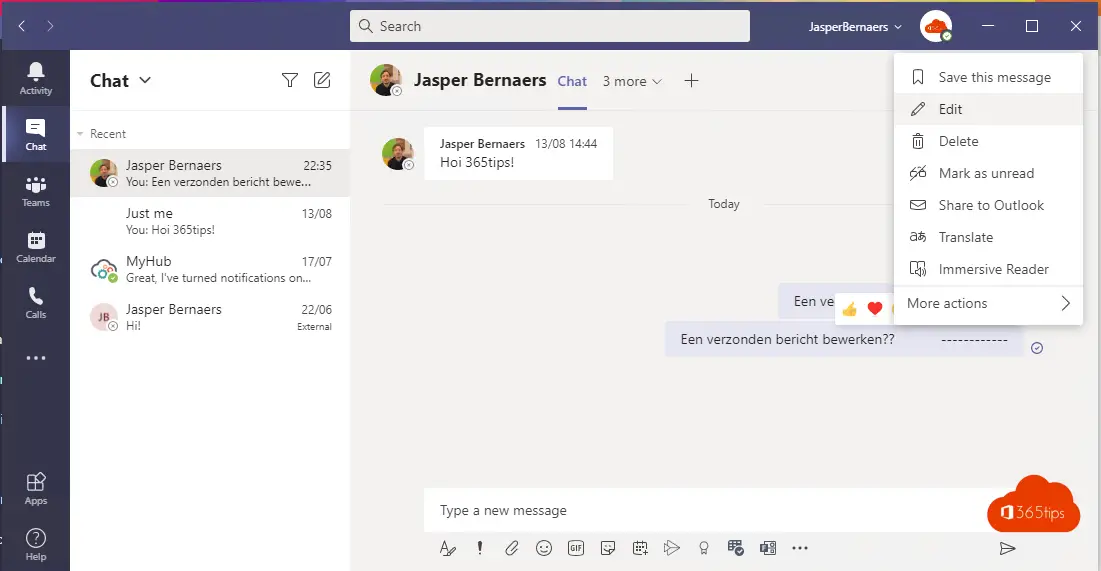
Task: Click the Hoi 365tips! message
Action: (x=518, y=153)
